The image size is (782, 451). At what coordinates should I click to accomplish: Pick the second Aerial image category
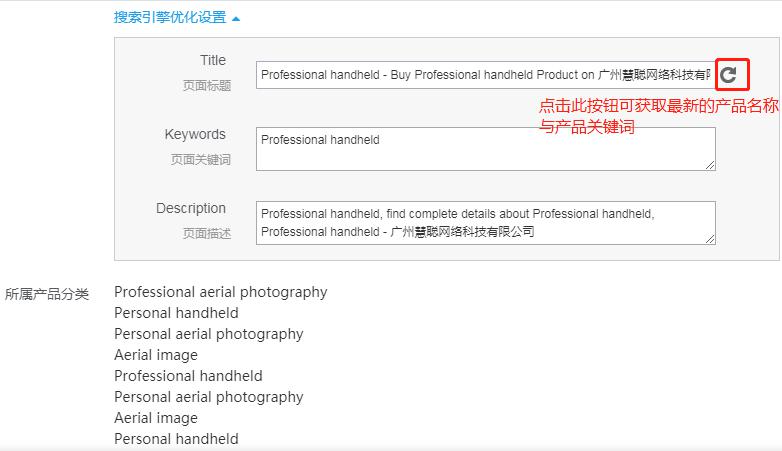[156, 418]
